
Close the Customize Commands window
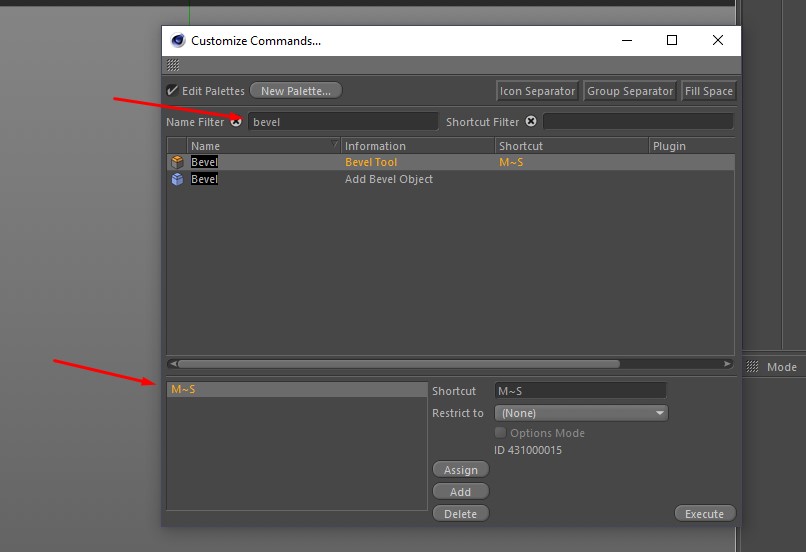pyautogui.click(x=718, y=40)
